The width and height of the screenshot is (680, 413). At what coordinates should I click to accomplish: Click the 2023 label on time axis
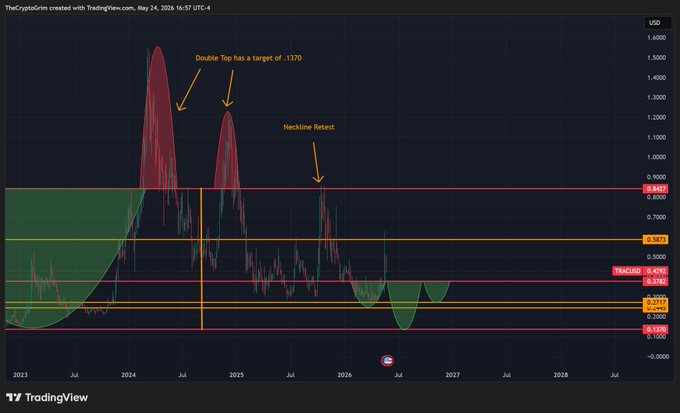pos(20,375)
